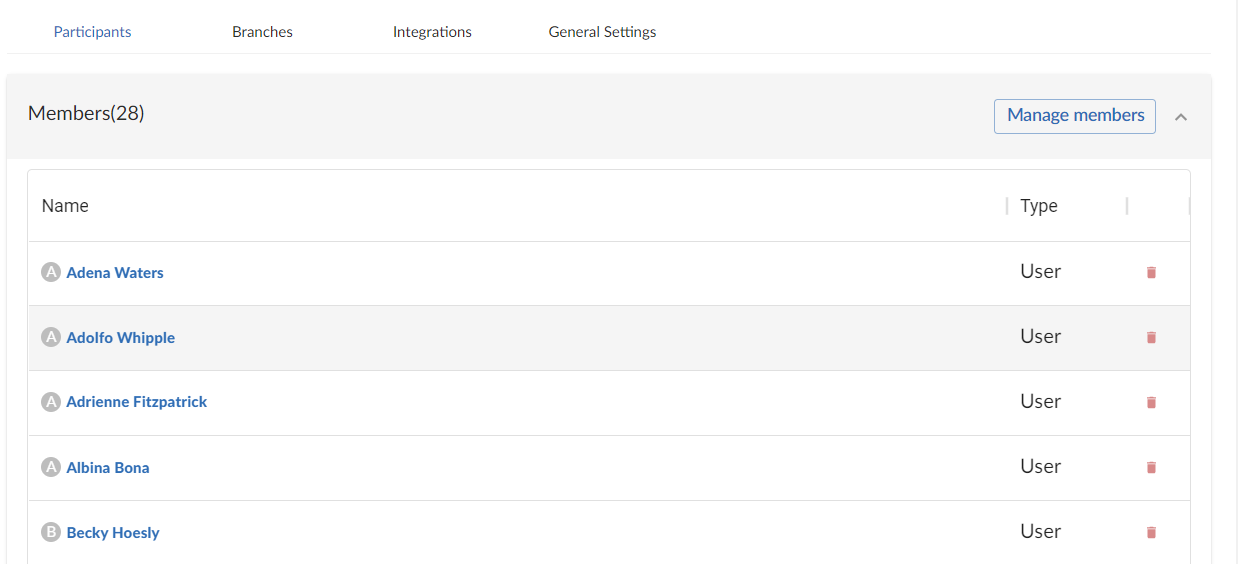Sort by the Type column header
The height and width of the screenshot is (564, 1238).
[1039, 206]
